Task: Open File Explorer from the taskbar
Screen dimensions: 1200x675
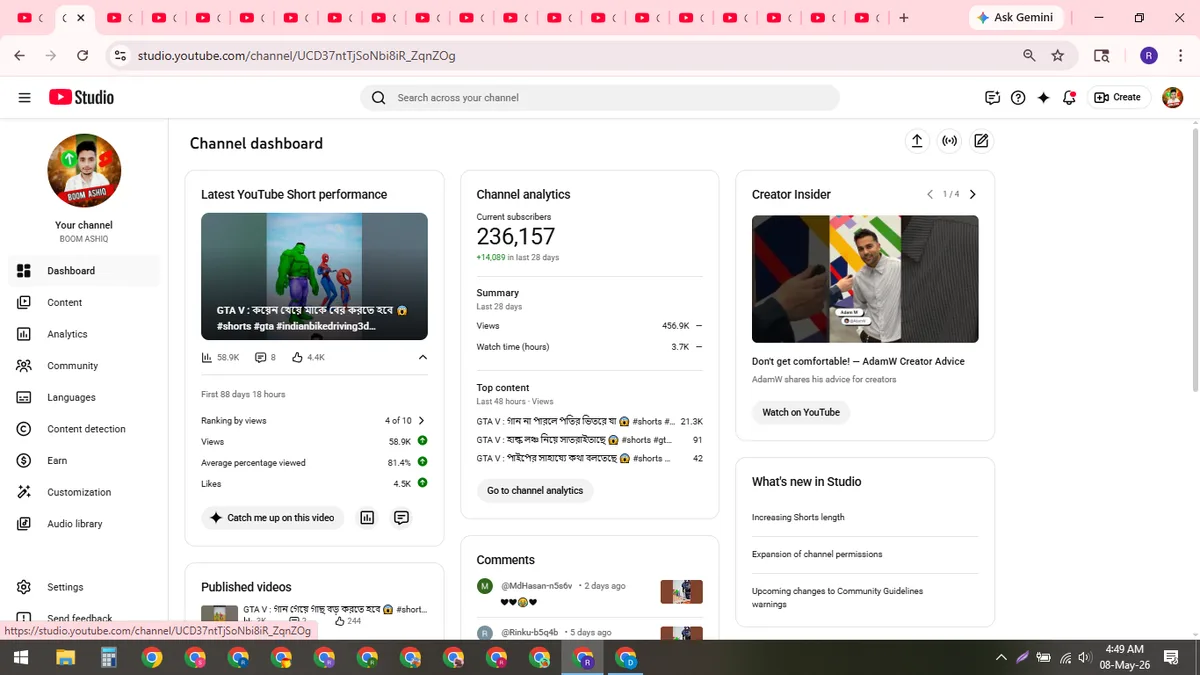Action: pos(65,657)
